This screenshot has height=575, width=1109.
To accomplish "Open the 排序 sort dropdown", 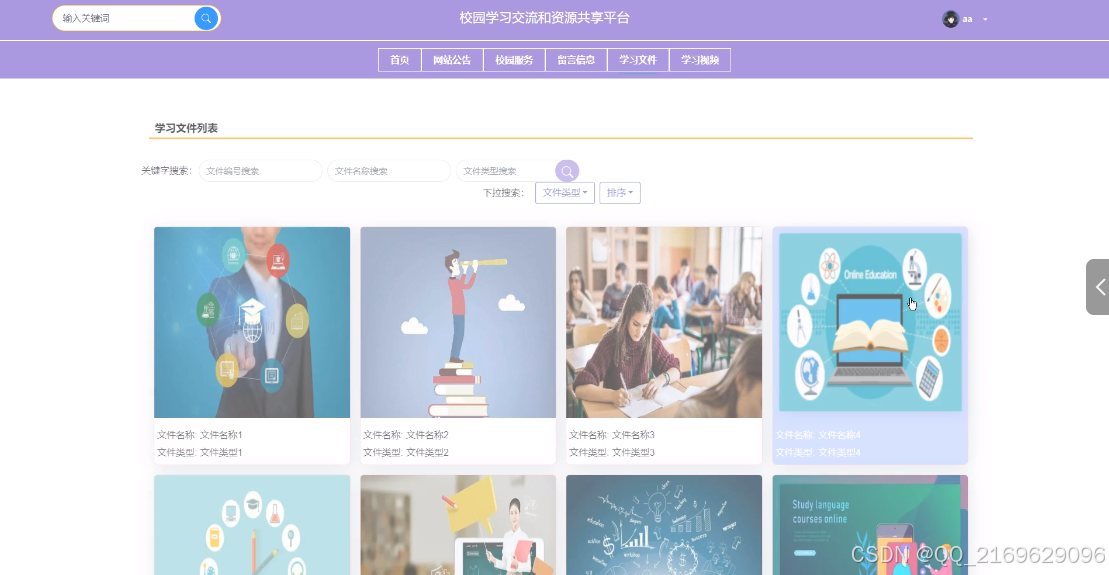I will click(x=620, y=192).
